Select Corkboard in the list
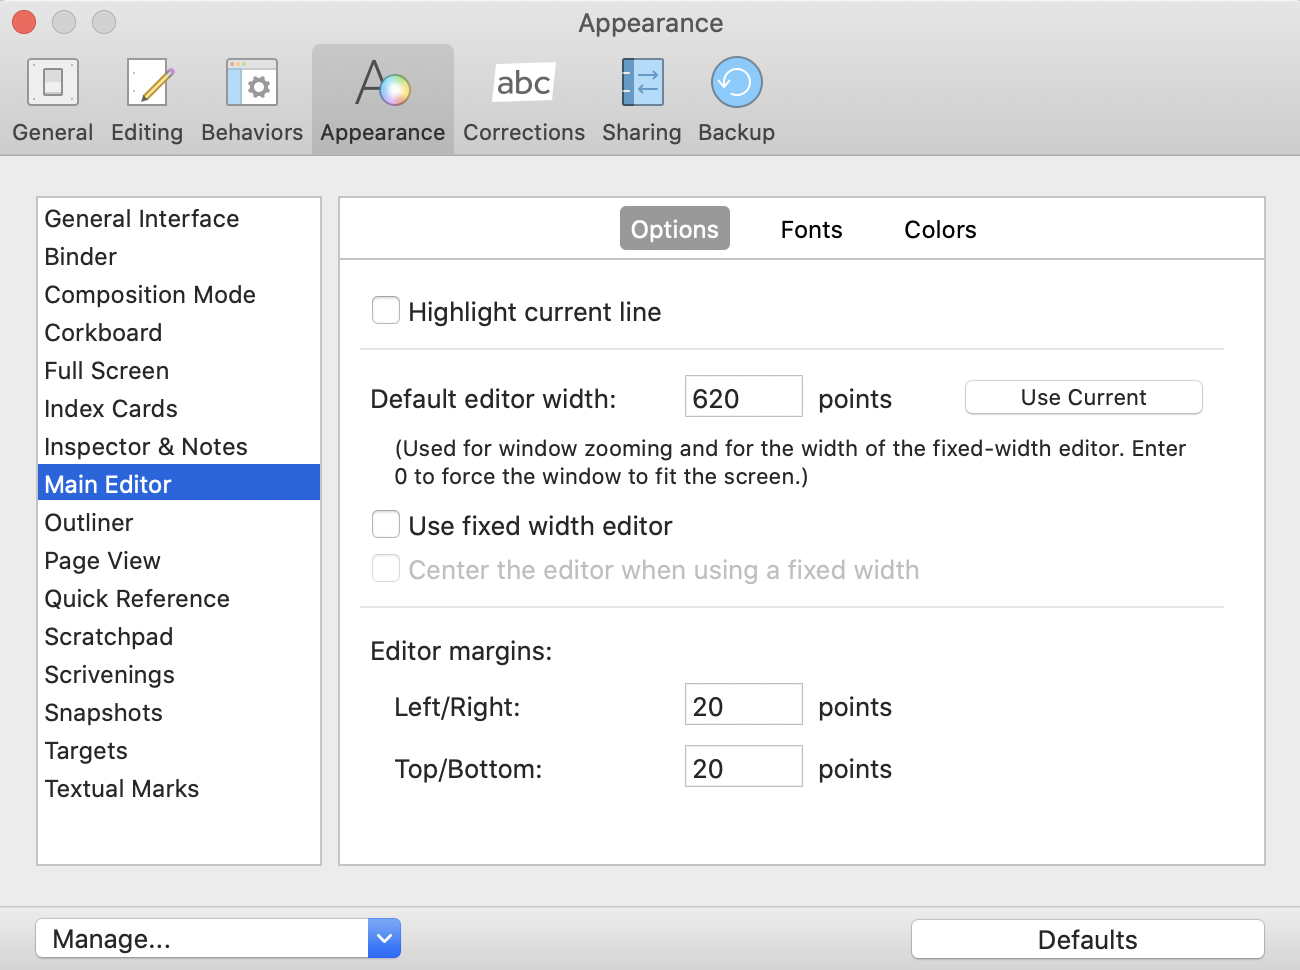The image size is (1300, 970). pos(179,333)
